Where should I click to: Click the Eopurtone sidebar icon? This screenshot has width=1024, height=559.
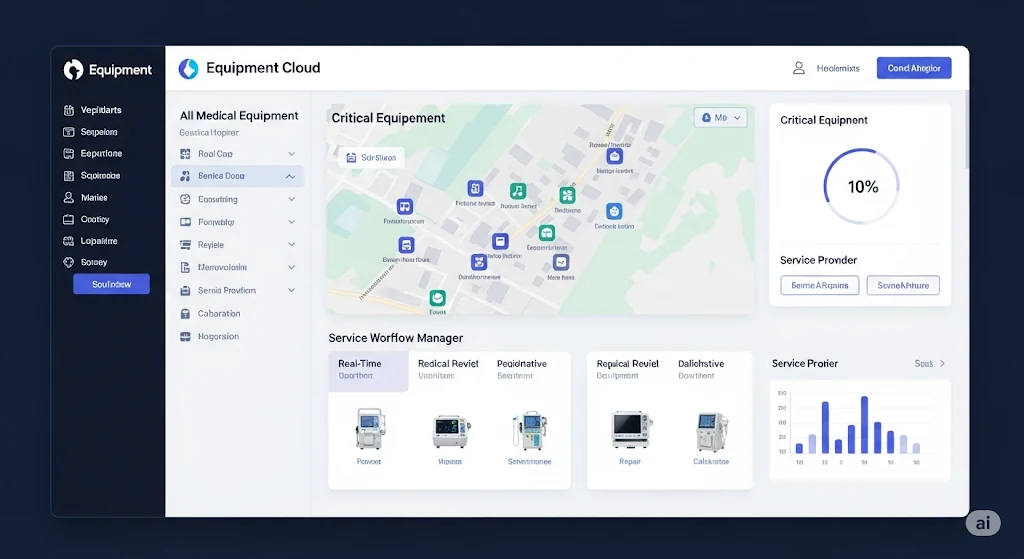point(69,153)
